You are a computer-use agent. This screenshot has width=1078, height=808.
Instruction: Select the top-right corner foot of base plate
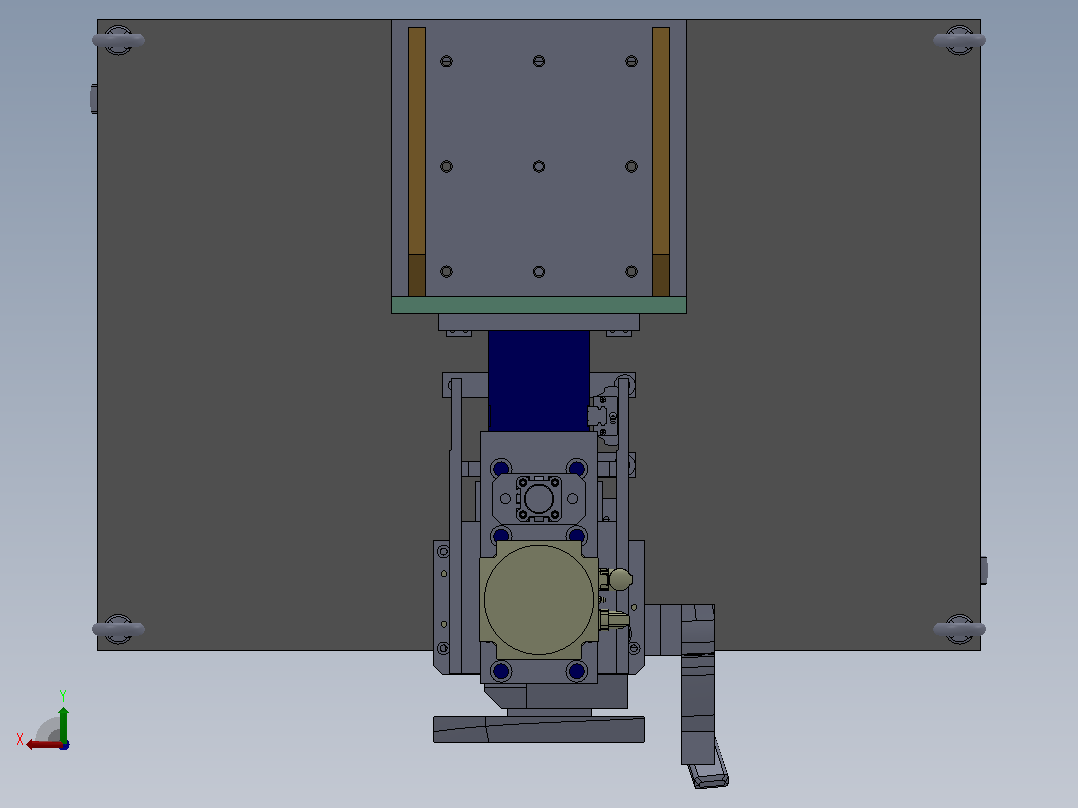point(959,41)
